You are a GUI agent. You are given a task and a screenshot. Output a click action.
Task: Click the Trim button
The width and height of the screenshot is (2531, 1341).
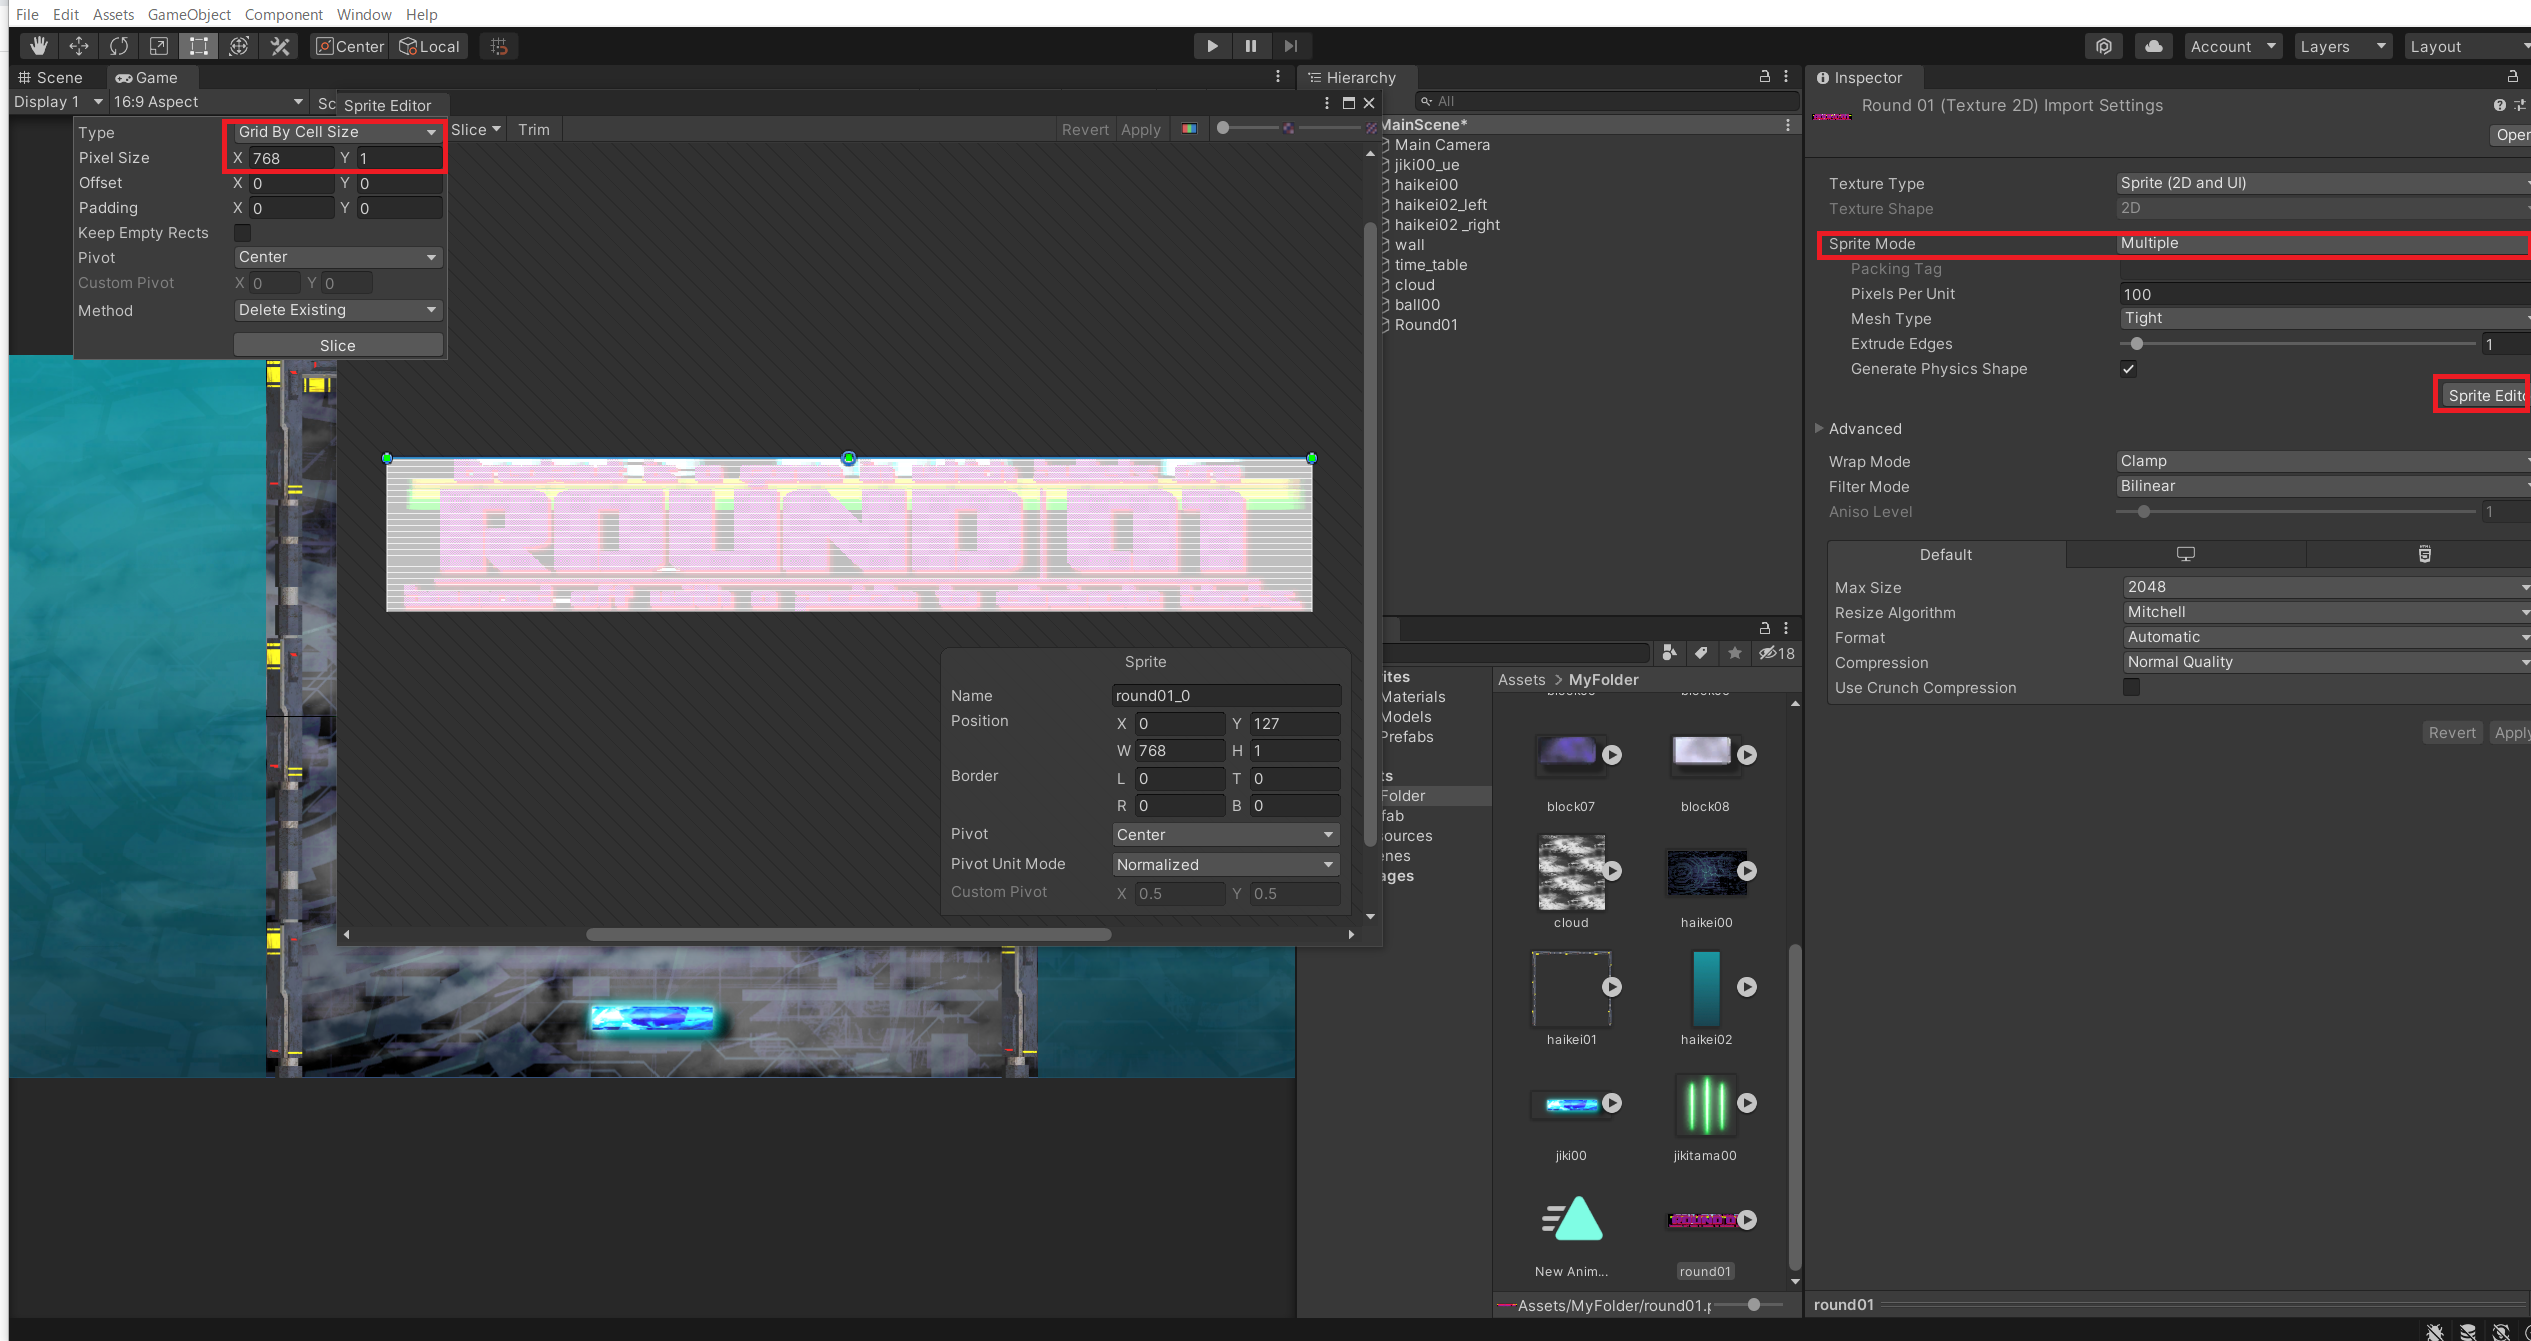[x=534, y=130]
